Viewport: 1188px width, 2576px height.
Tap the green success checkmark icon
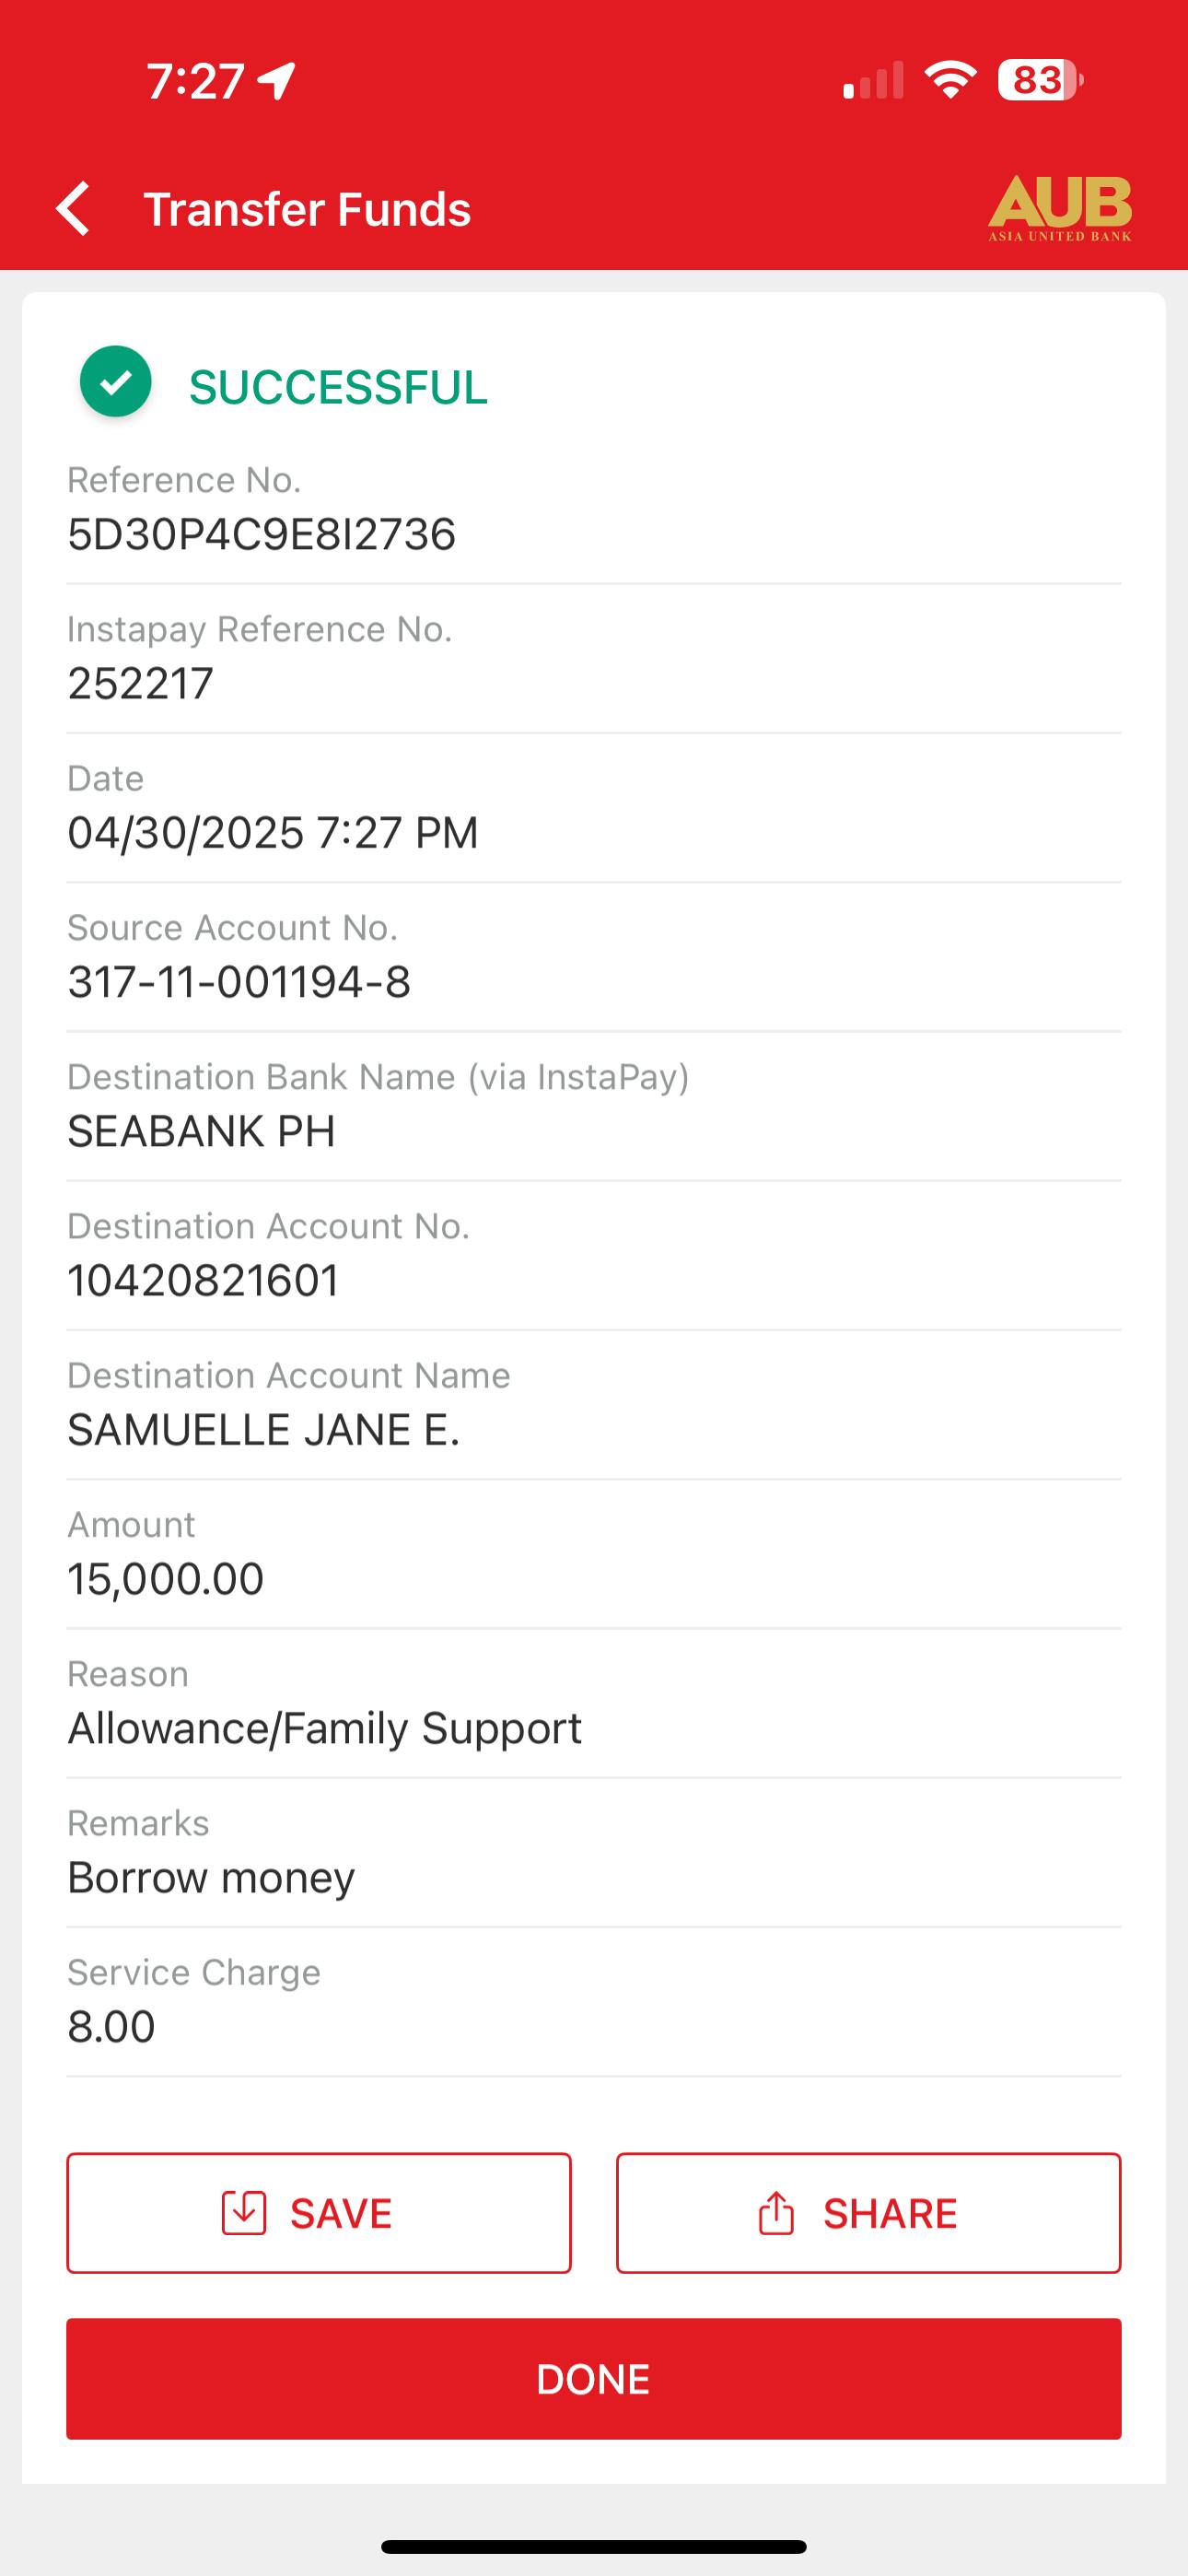click(116, 381)
